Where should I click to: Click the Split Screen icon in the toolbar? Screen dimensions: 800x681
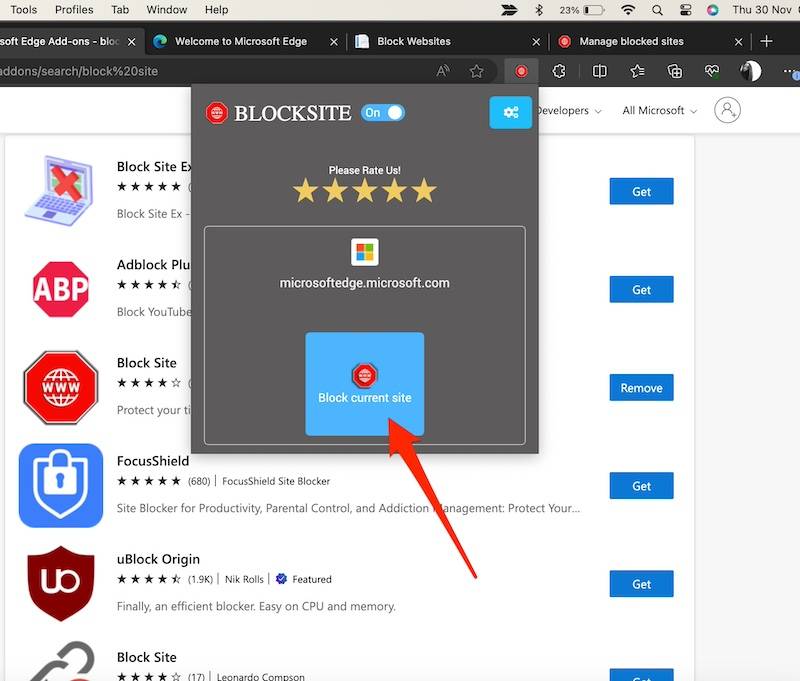click(599, 71)
